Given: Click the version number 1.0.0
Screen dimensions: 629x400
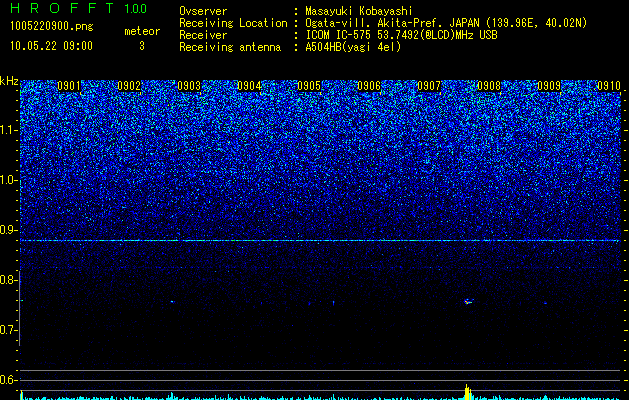Looking at the screenshot, I should (x=135, y=9).
